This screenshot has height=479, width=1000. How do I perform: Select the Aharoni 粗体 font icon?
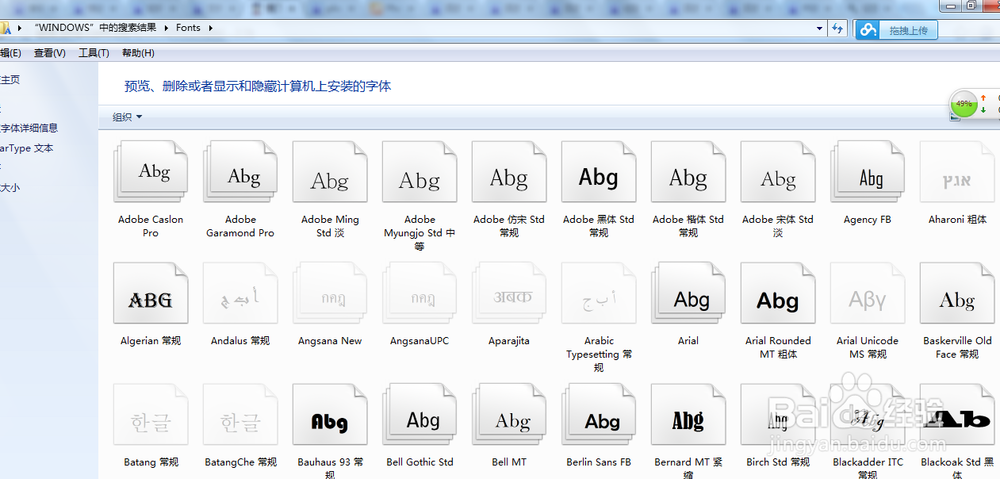tap(957, 172)
